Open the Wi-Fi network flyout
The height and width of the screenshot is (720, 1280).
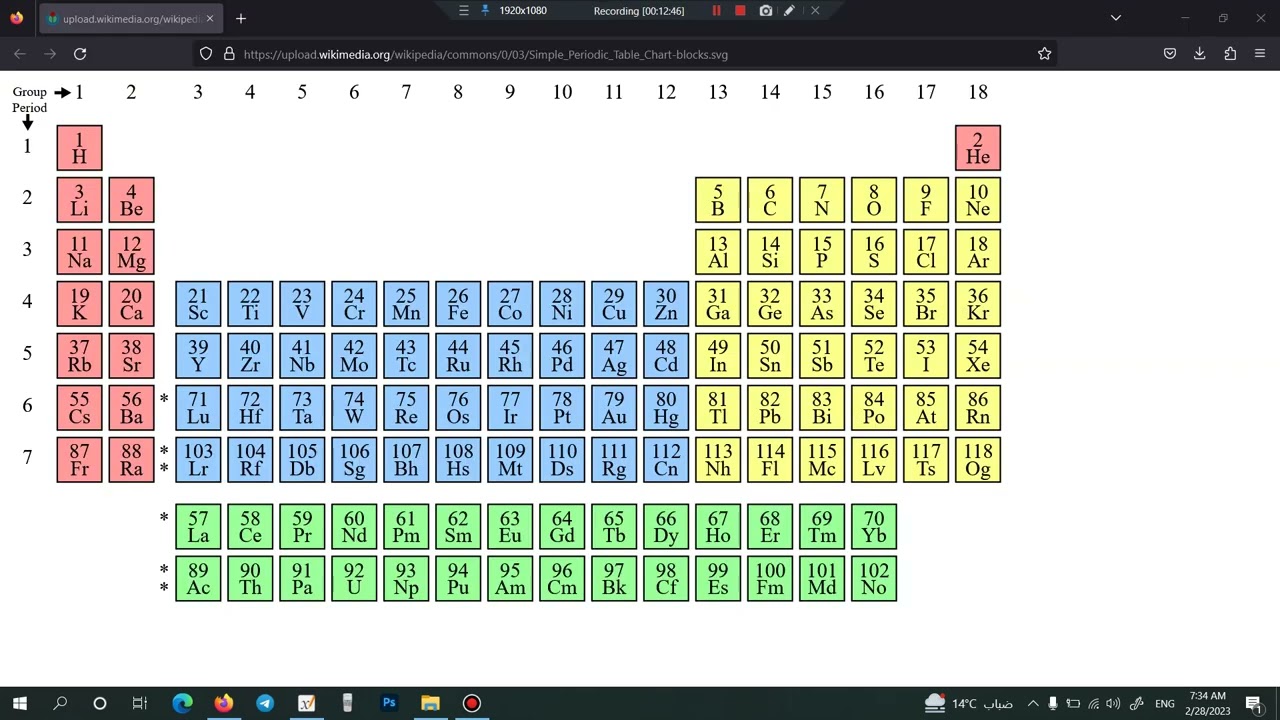tap(1093, 703)
